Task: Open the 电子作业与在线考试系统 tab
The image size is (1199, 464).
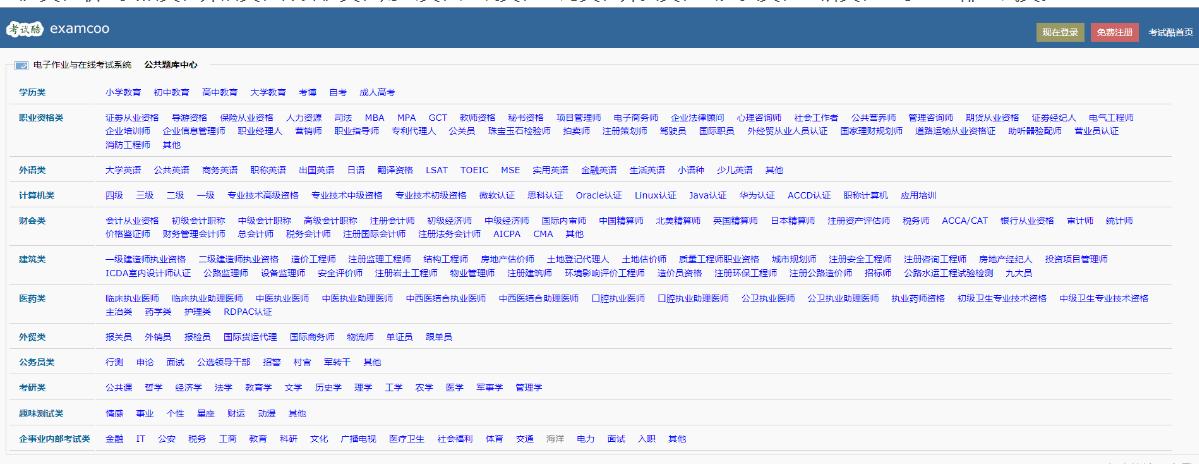Action: tap(83, 65)
